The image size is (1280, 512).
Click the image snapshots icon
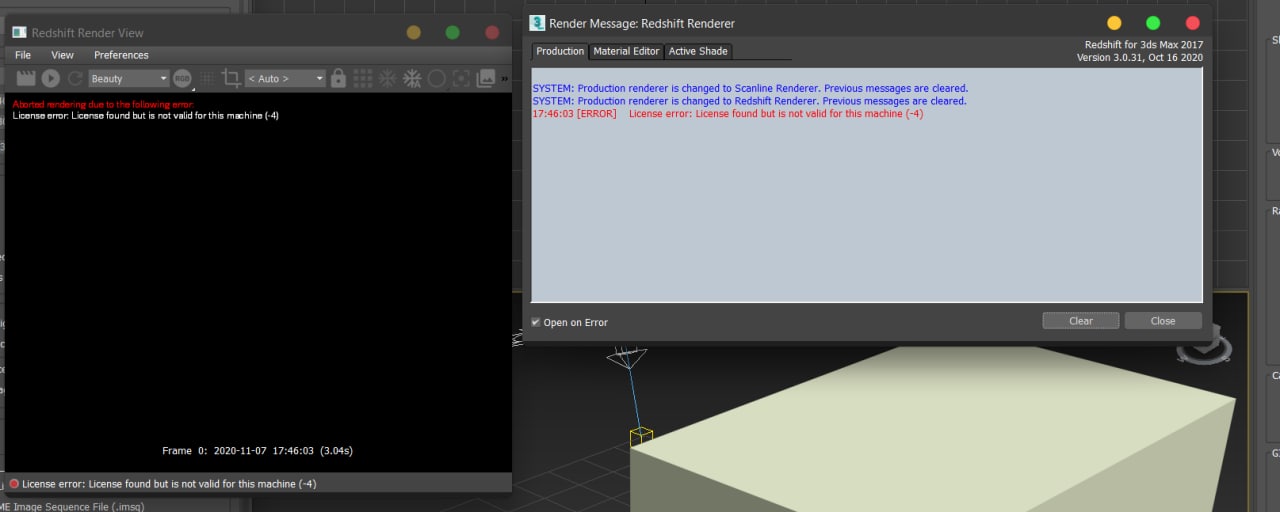(486, 78)
